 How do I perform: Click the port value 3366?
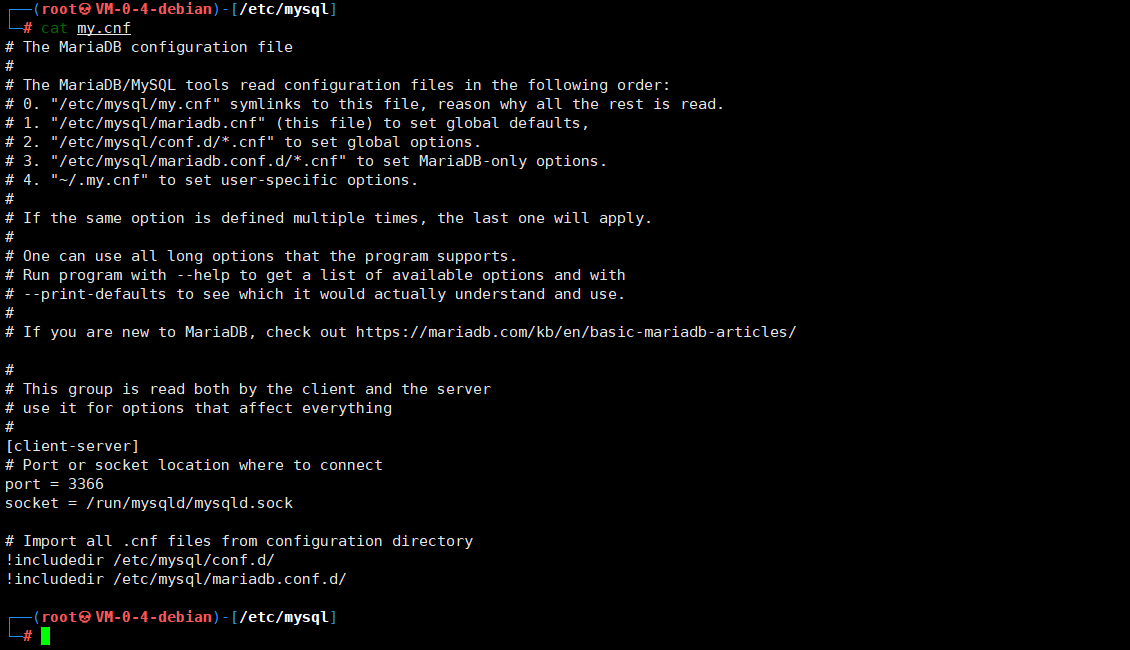pyautogui.click(x=86, y=484)
